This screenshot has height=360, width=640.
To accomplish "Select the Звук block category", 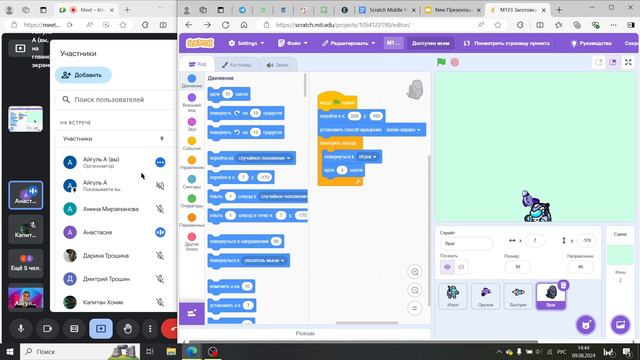I will tap(191, 124).
